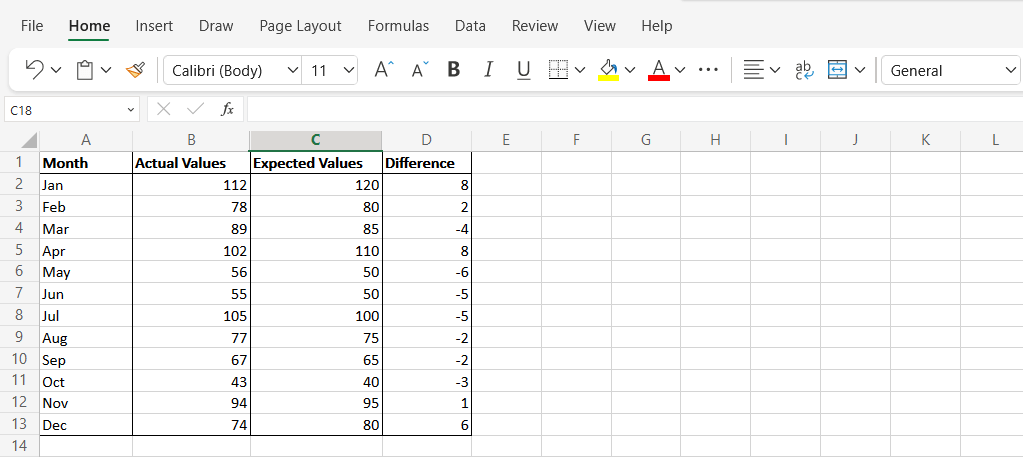Expand the alignment options arrow
Image resolution: width=1023 pixels, height=457 pixels.
775,70
